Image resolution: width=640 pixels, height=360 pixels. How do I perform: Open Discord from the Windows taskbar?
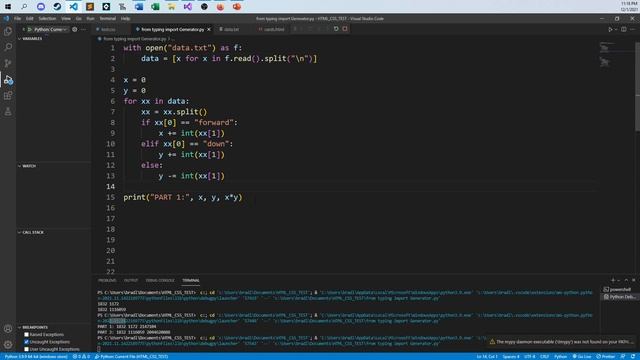coord(41,7)
